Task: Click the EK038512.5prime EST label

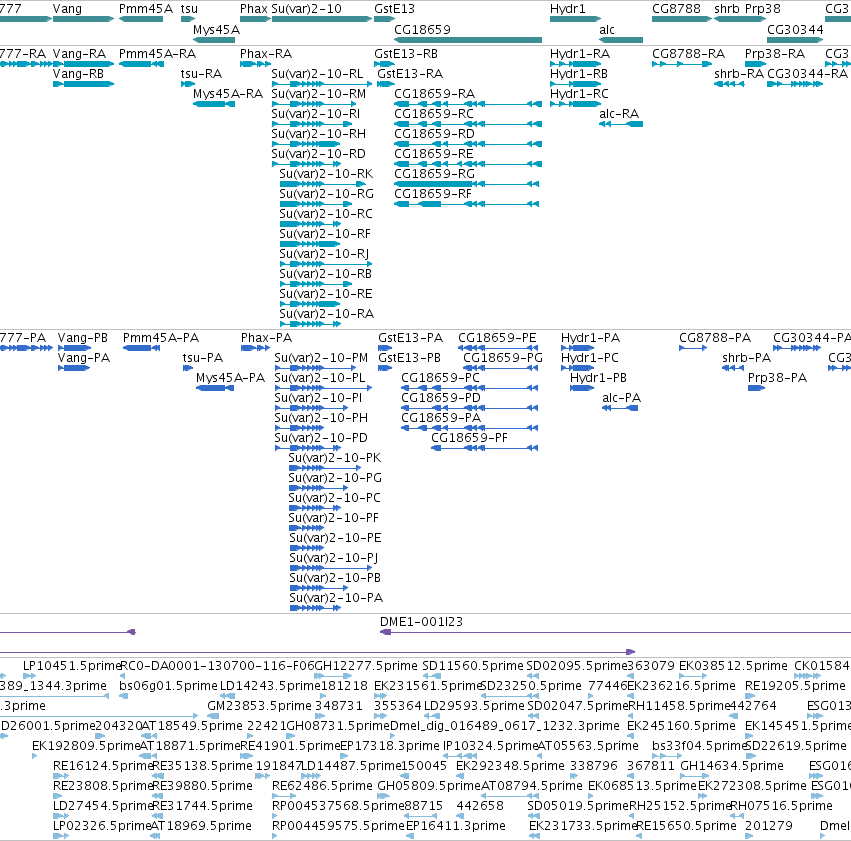Action: pos(733,666)
